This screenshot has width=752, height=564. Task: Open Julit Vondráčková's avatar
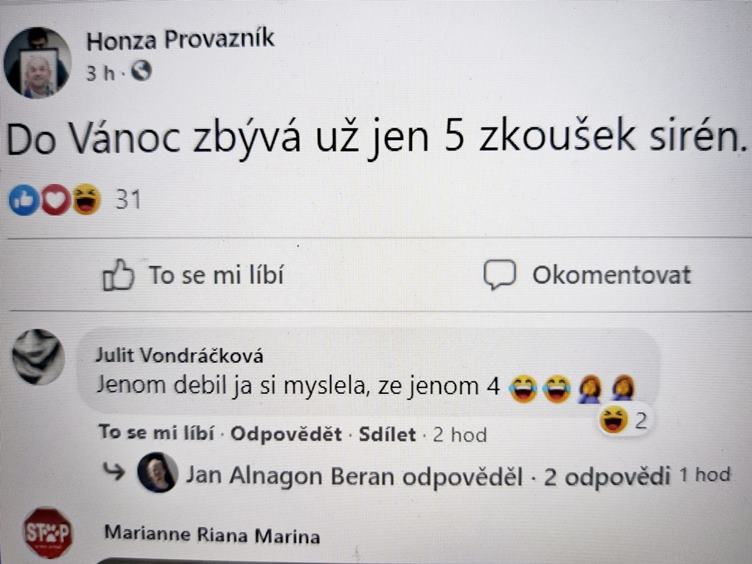(x=38, y=357)
